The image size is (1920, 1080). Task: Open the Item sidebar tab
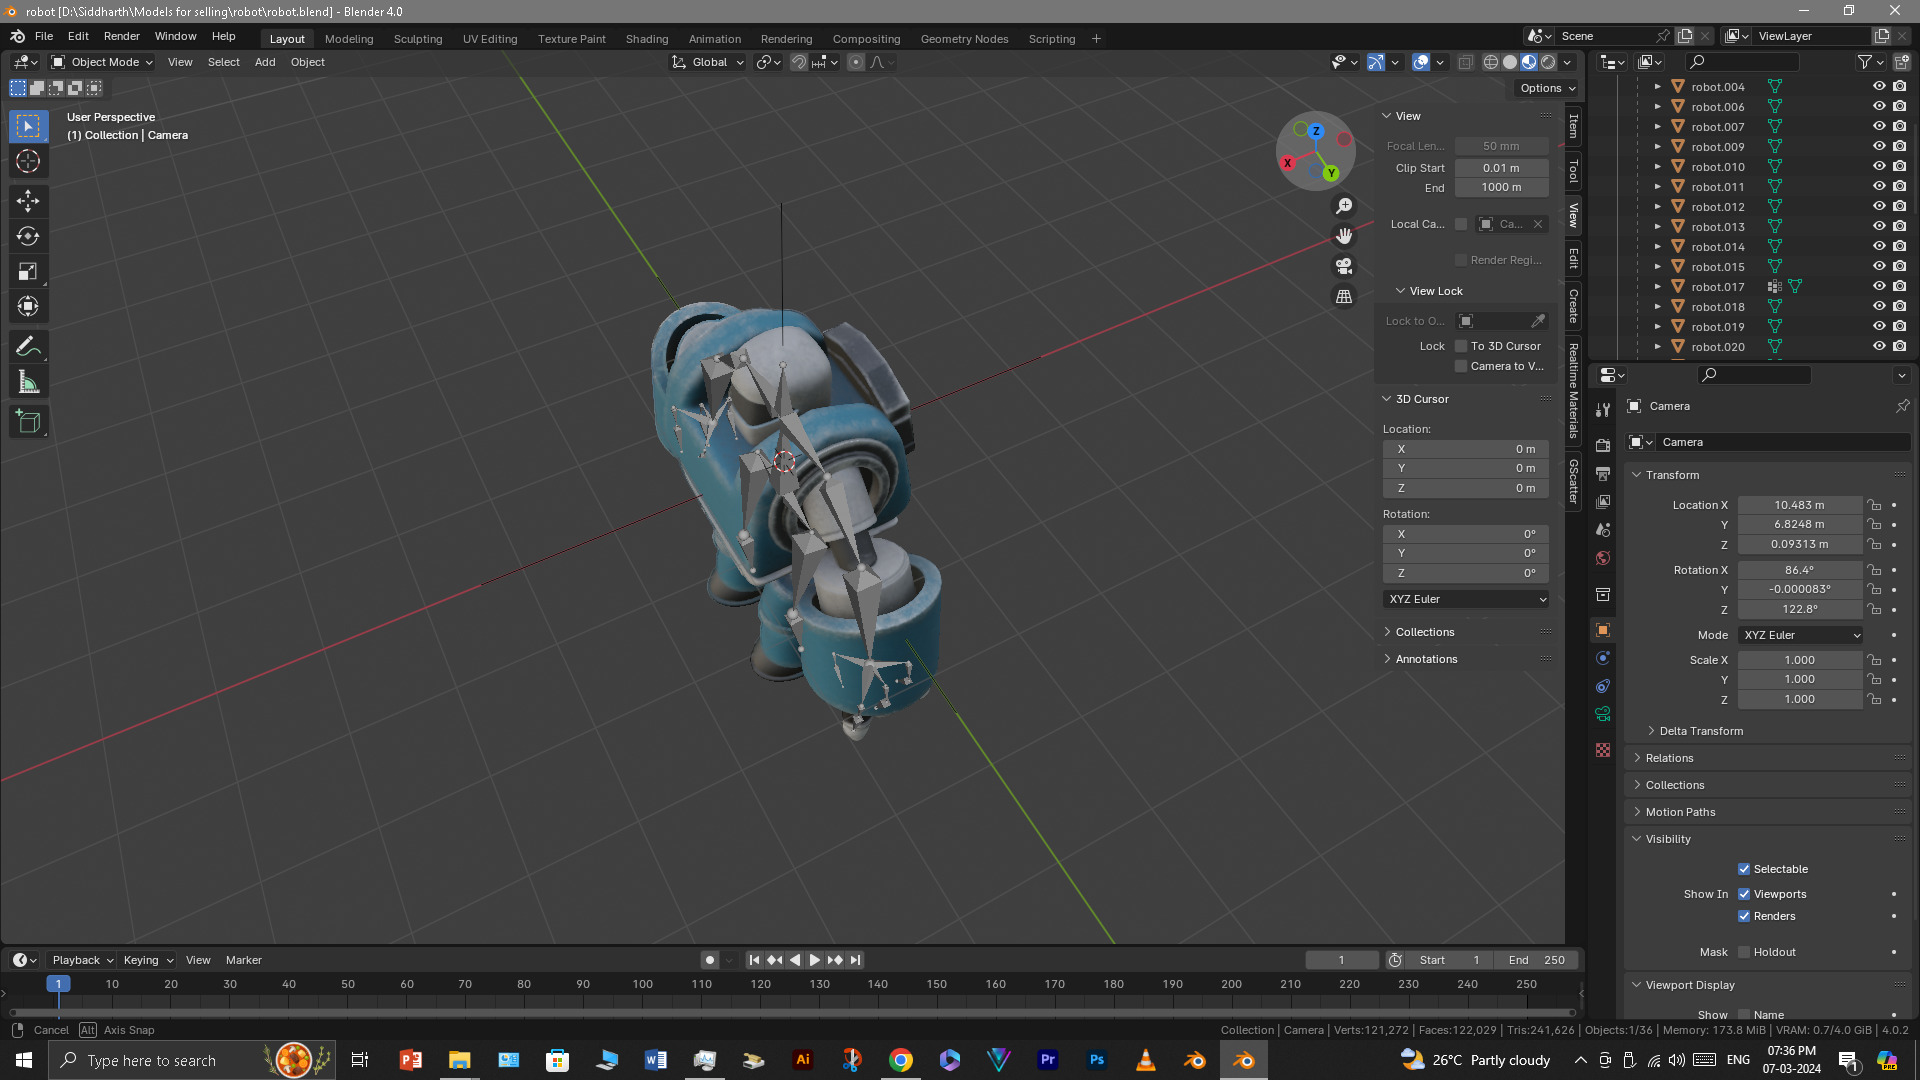1573,126
